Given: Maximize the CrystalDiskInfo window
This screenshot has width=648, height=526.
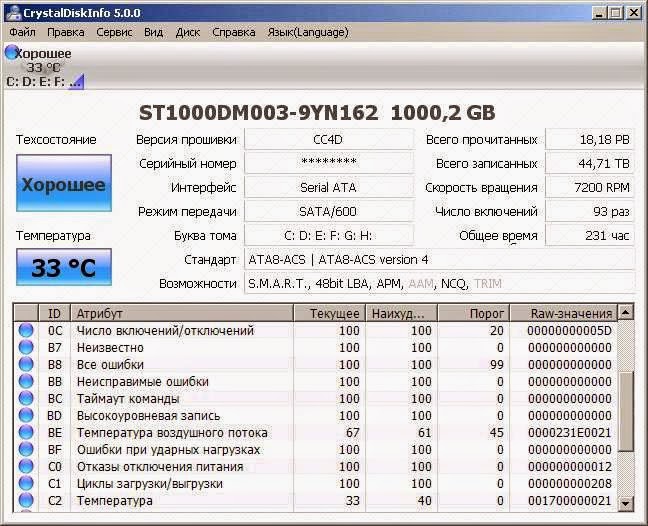Looking at the screenshot, I should pos(616,13).
